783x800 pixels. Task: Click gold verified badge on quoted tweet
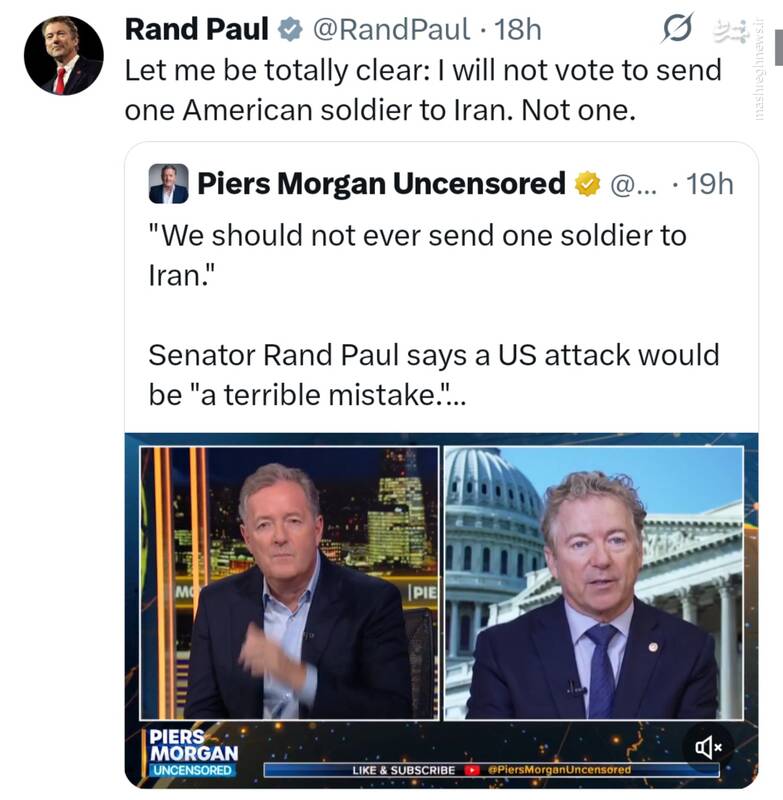[587, 184]
